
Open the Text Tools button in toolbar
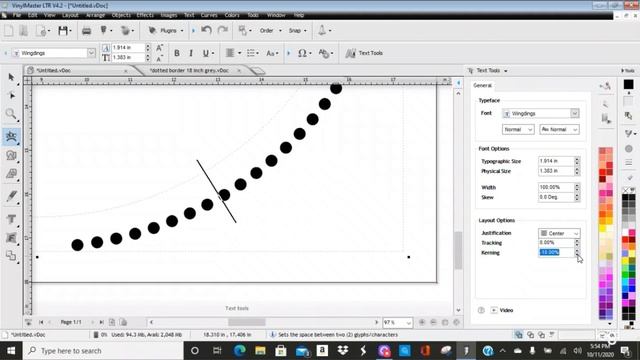coord(364,53)
